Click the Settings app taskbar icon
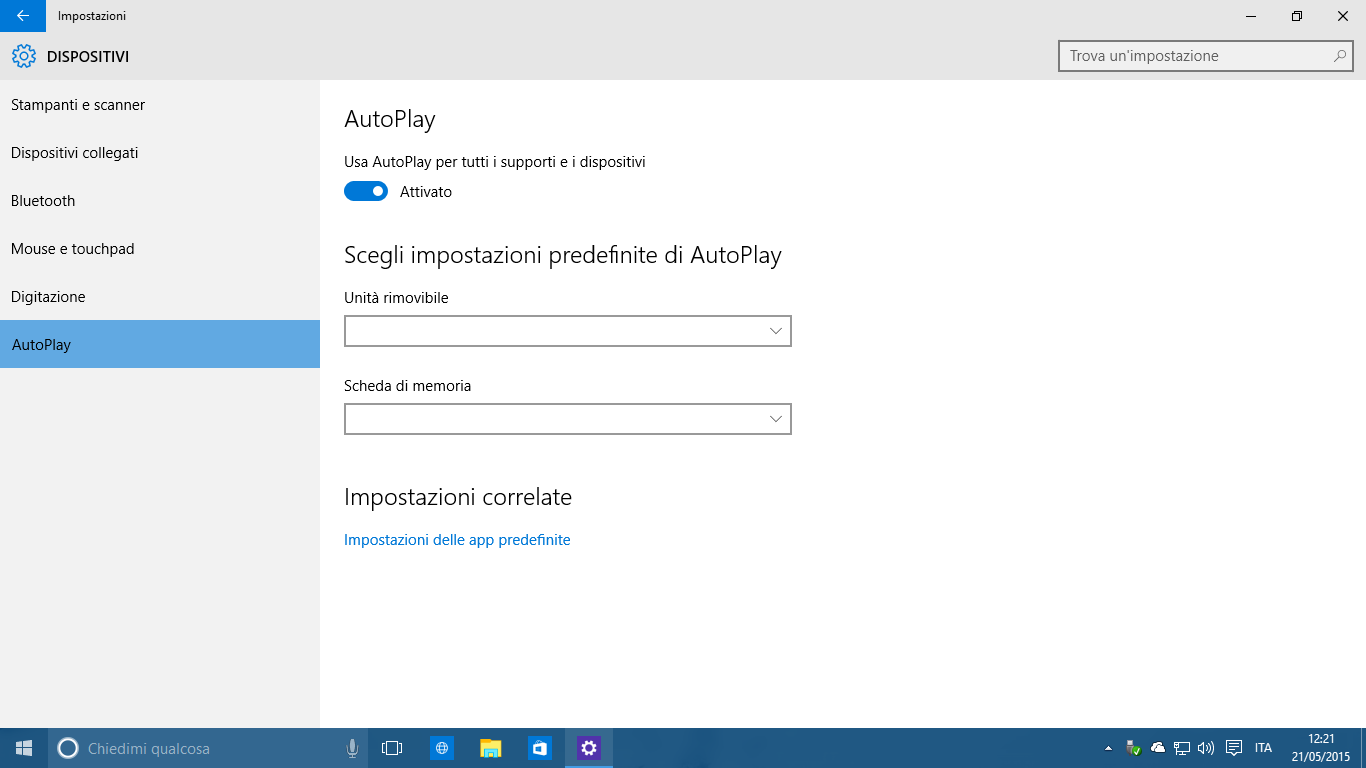The image size is (1366, 768). tap(589, 748)
